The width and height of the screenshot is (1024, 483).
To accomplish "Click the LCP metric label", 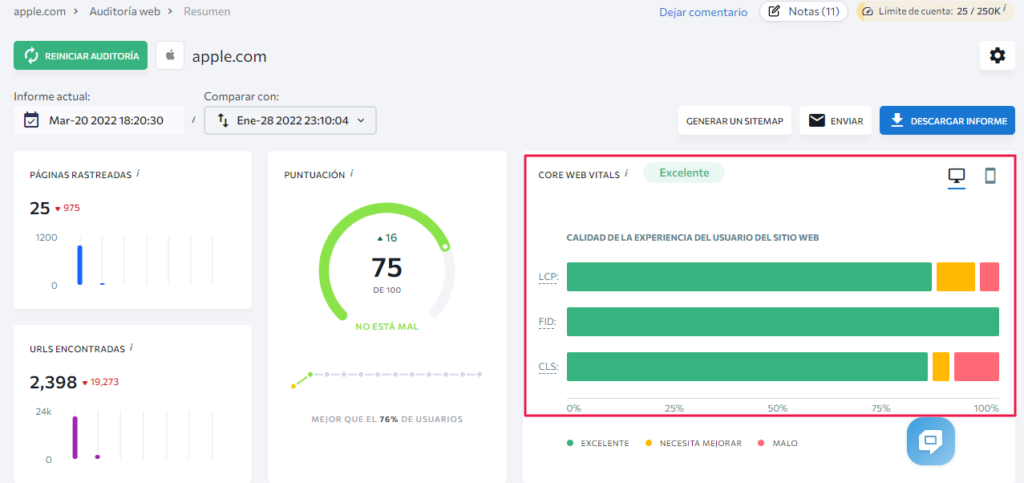I will click(x=548, y=277).
